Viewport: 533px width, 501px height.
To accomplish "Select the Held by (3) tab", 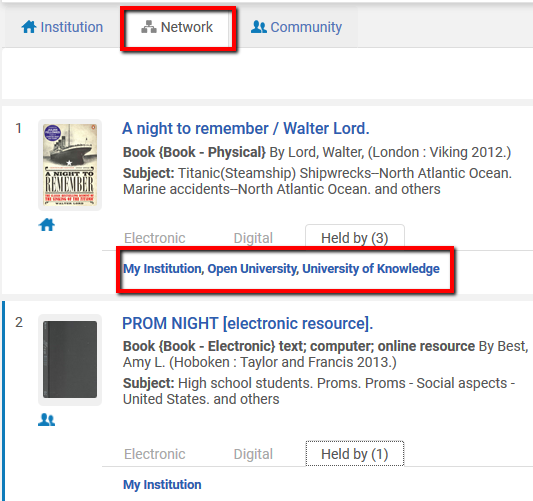I will pyautogui.click(x=355, y=238).
